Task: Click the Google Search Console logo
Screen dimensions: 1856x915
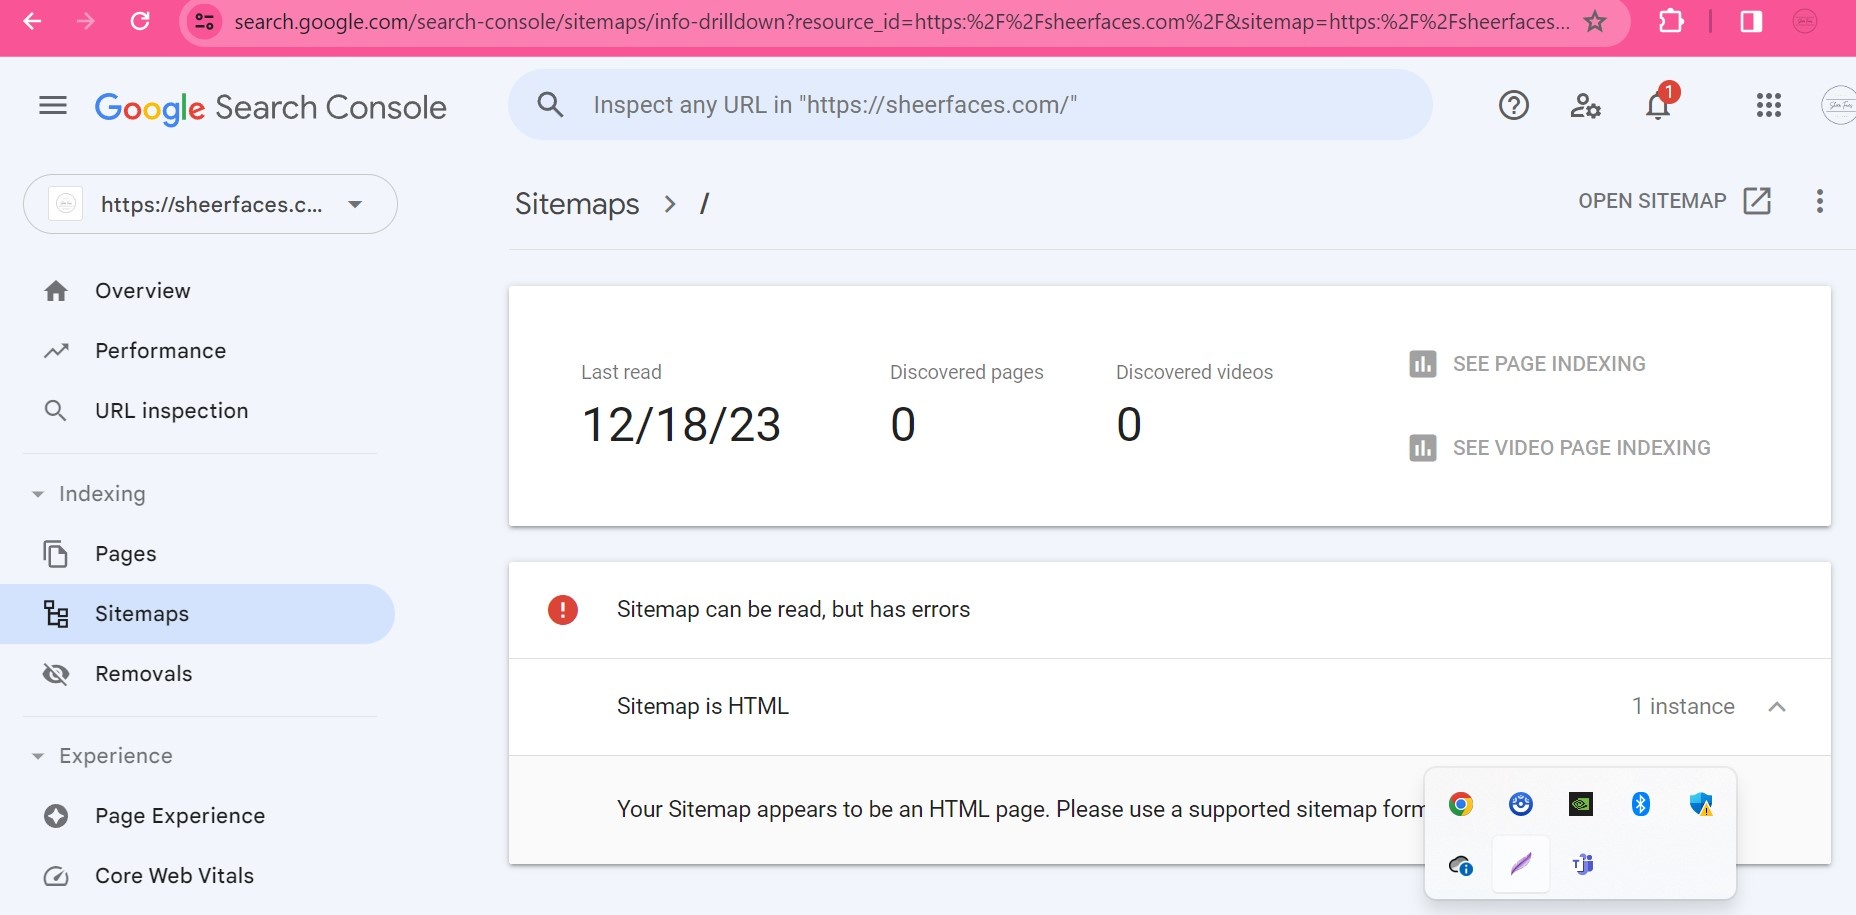Action: (271, 107)
